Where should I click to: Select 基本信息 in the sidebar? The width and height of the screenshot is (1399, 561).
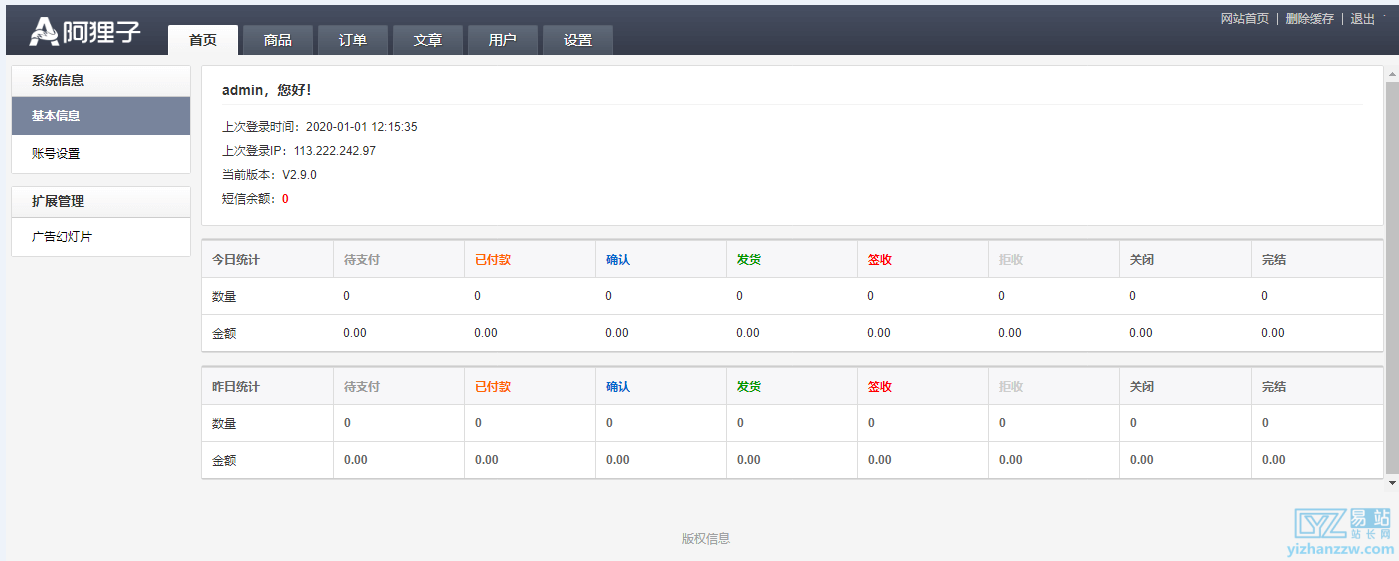pos(100,116)
